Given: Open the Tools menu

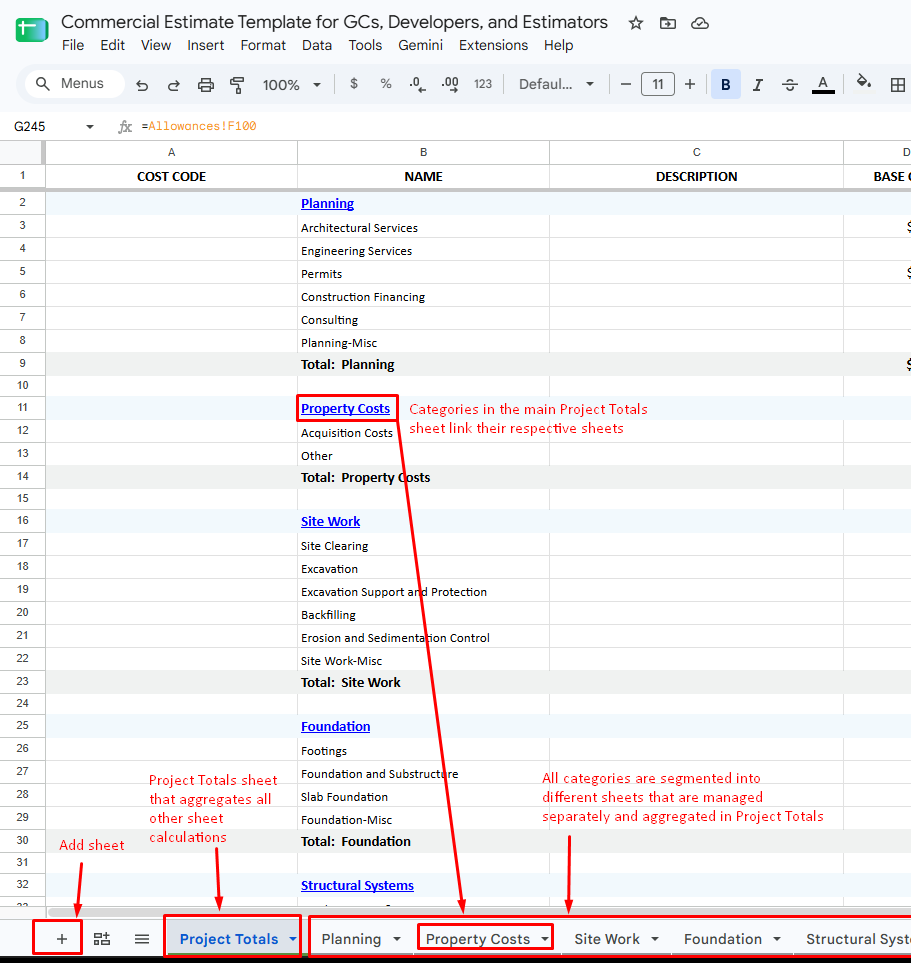Looking at the screenshot, I should click(x=365, y=45).
